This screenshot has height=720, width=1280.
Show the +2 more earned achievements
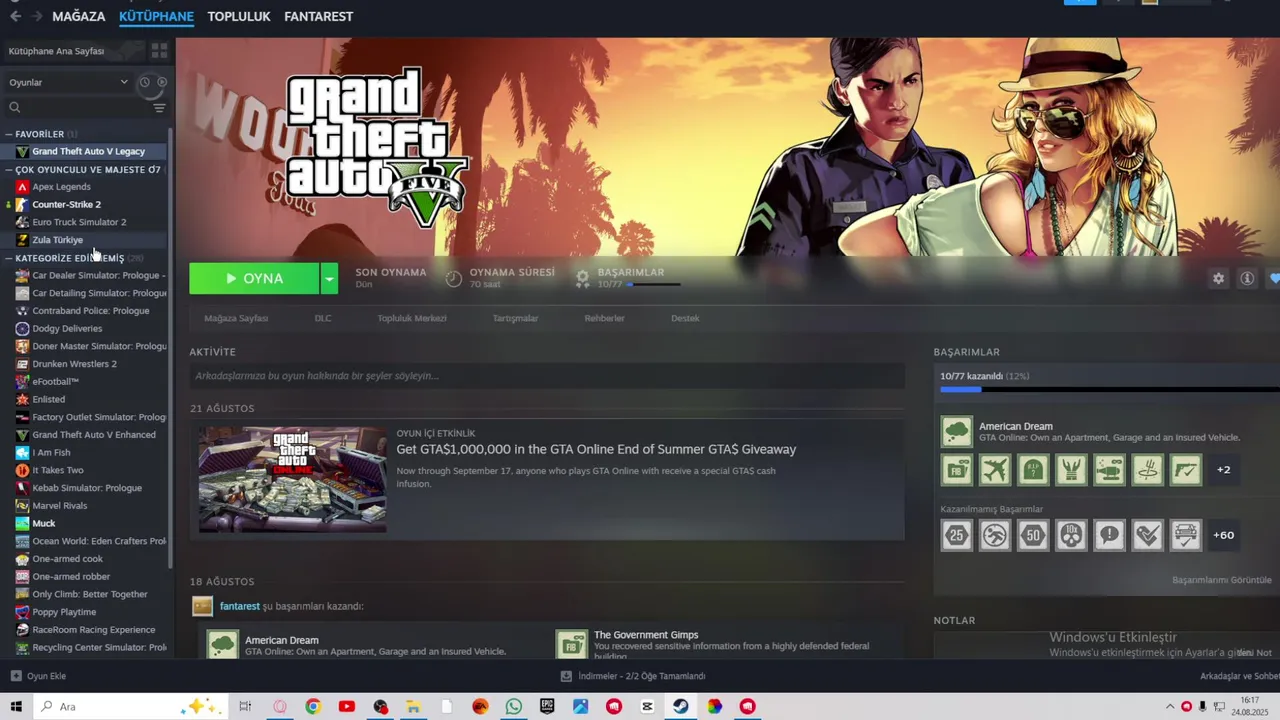click(1223, 469)
